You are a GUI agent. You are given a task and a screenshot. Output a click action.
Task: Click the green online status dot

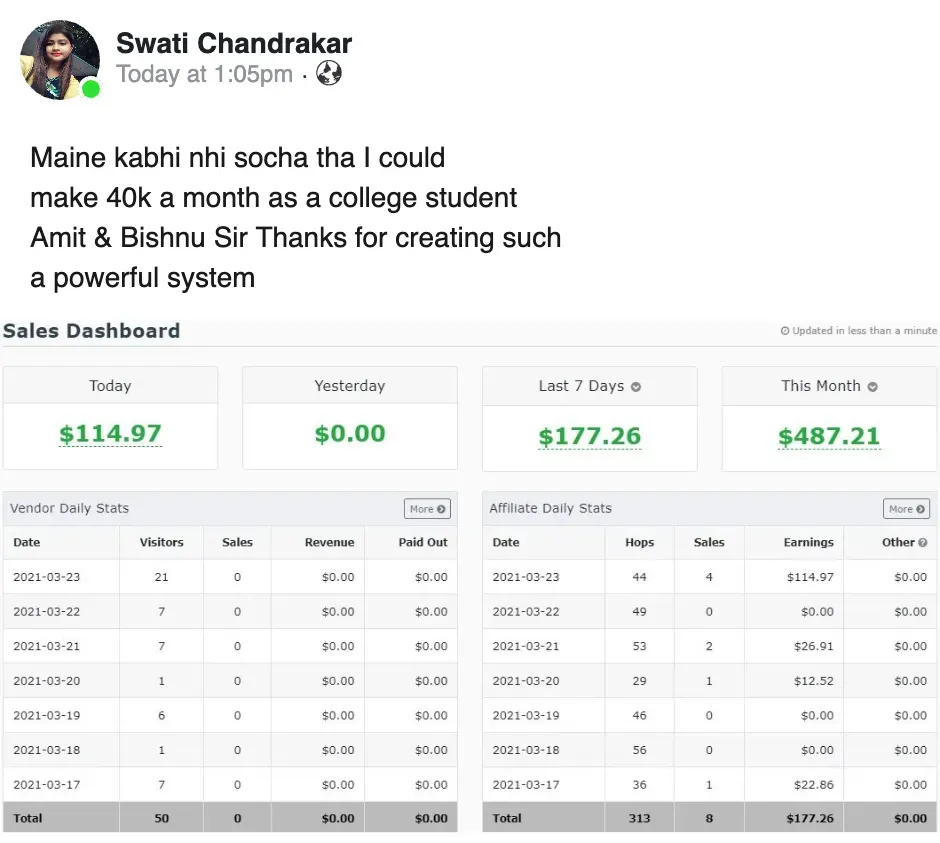pyautogui.click(x=91, y=89)
